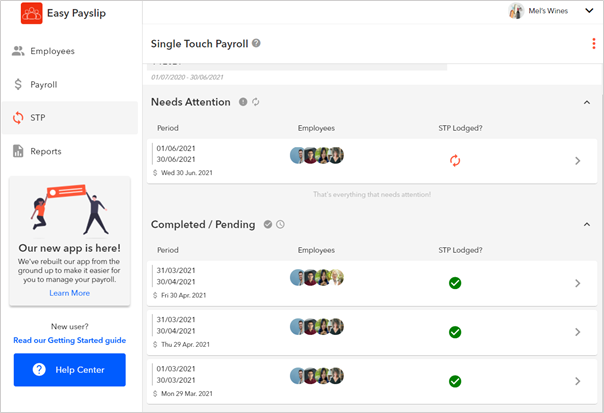Click the Help Center button
The image size is (604, 413).
coord(70,370)
